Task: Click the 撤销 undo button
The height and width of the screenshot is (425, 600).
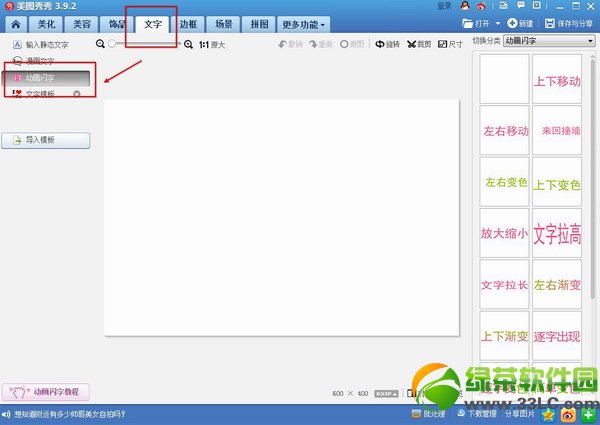Action: tap(290, 44)
